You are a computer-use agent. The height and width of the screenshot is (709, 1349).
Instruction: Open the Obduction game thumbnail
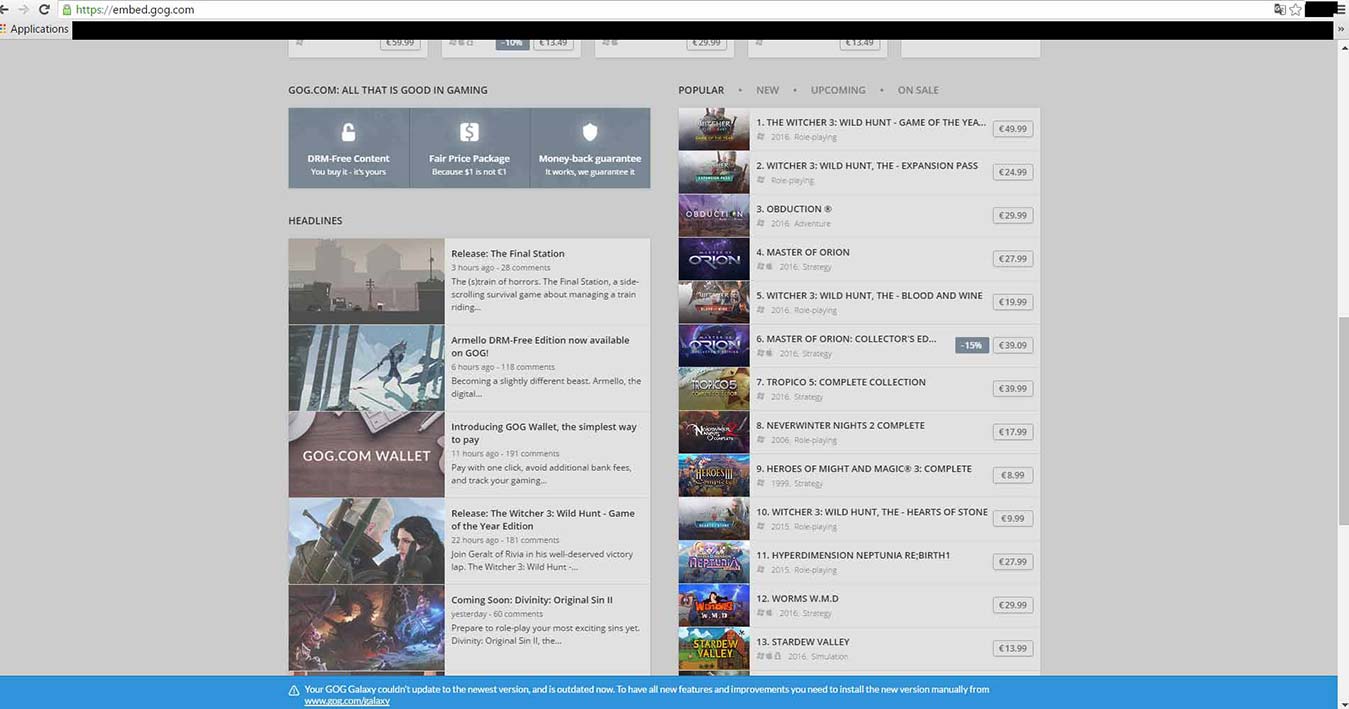(714, 215)
